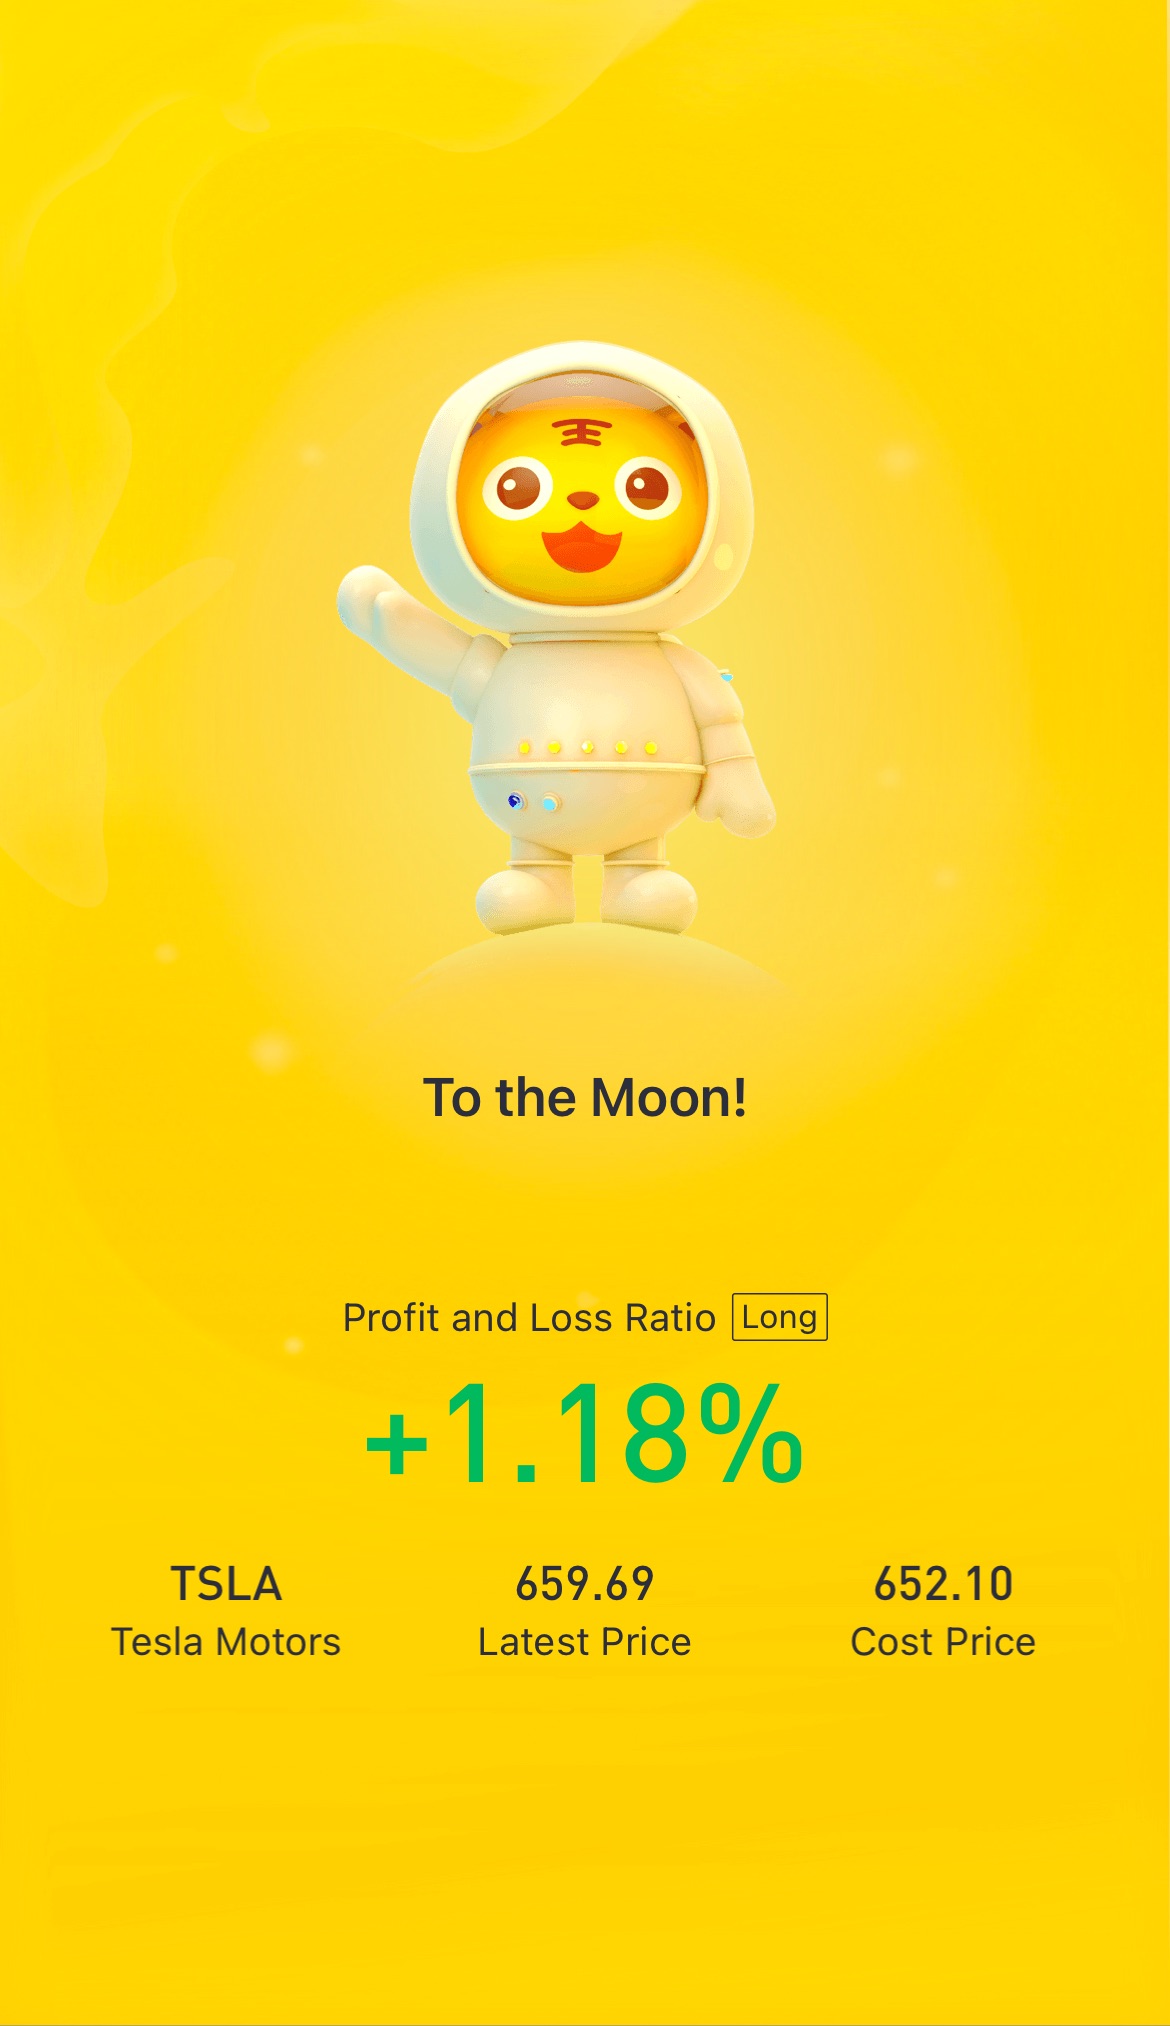Viewport: 1170px width, 2026px height.
Task: Click the tiger's forehead stripe marking
Action: coord(582,432)
